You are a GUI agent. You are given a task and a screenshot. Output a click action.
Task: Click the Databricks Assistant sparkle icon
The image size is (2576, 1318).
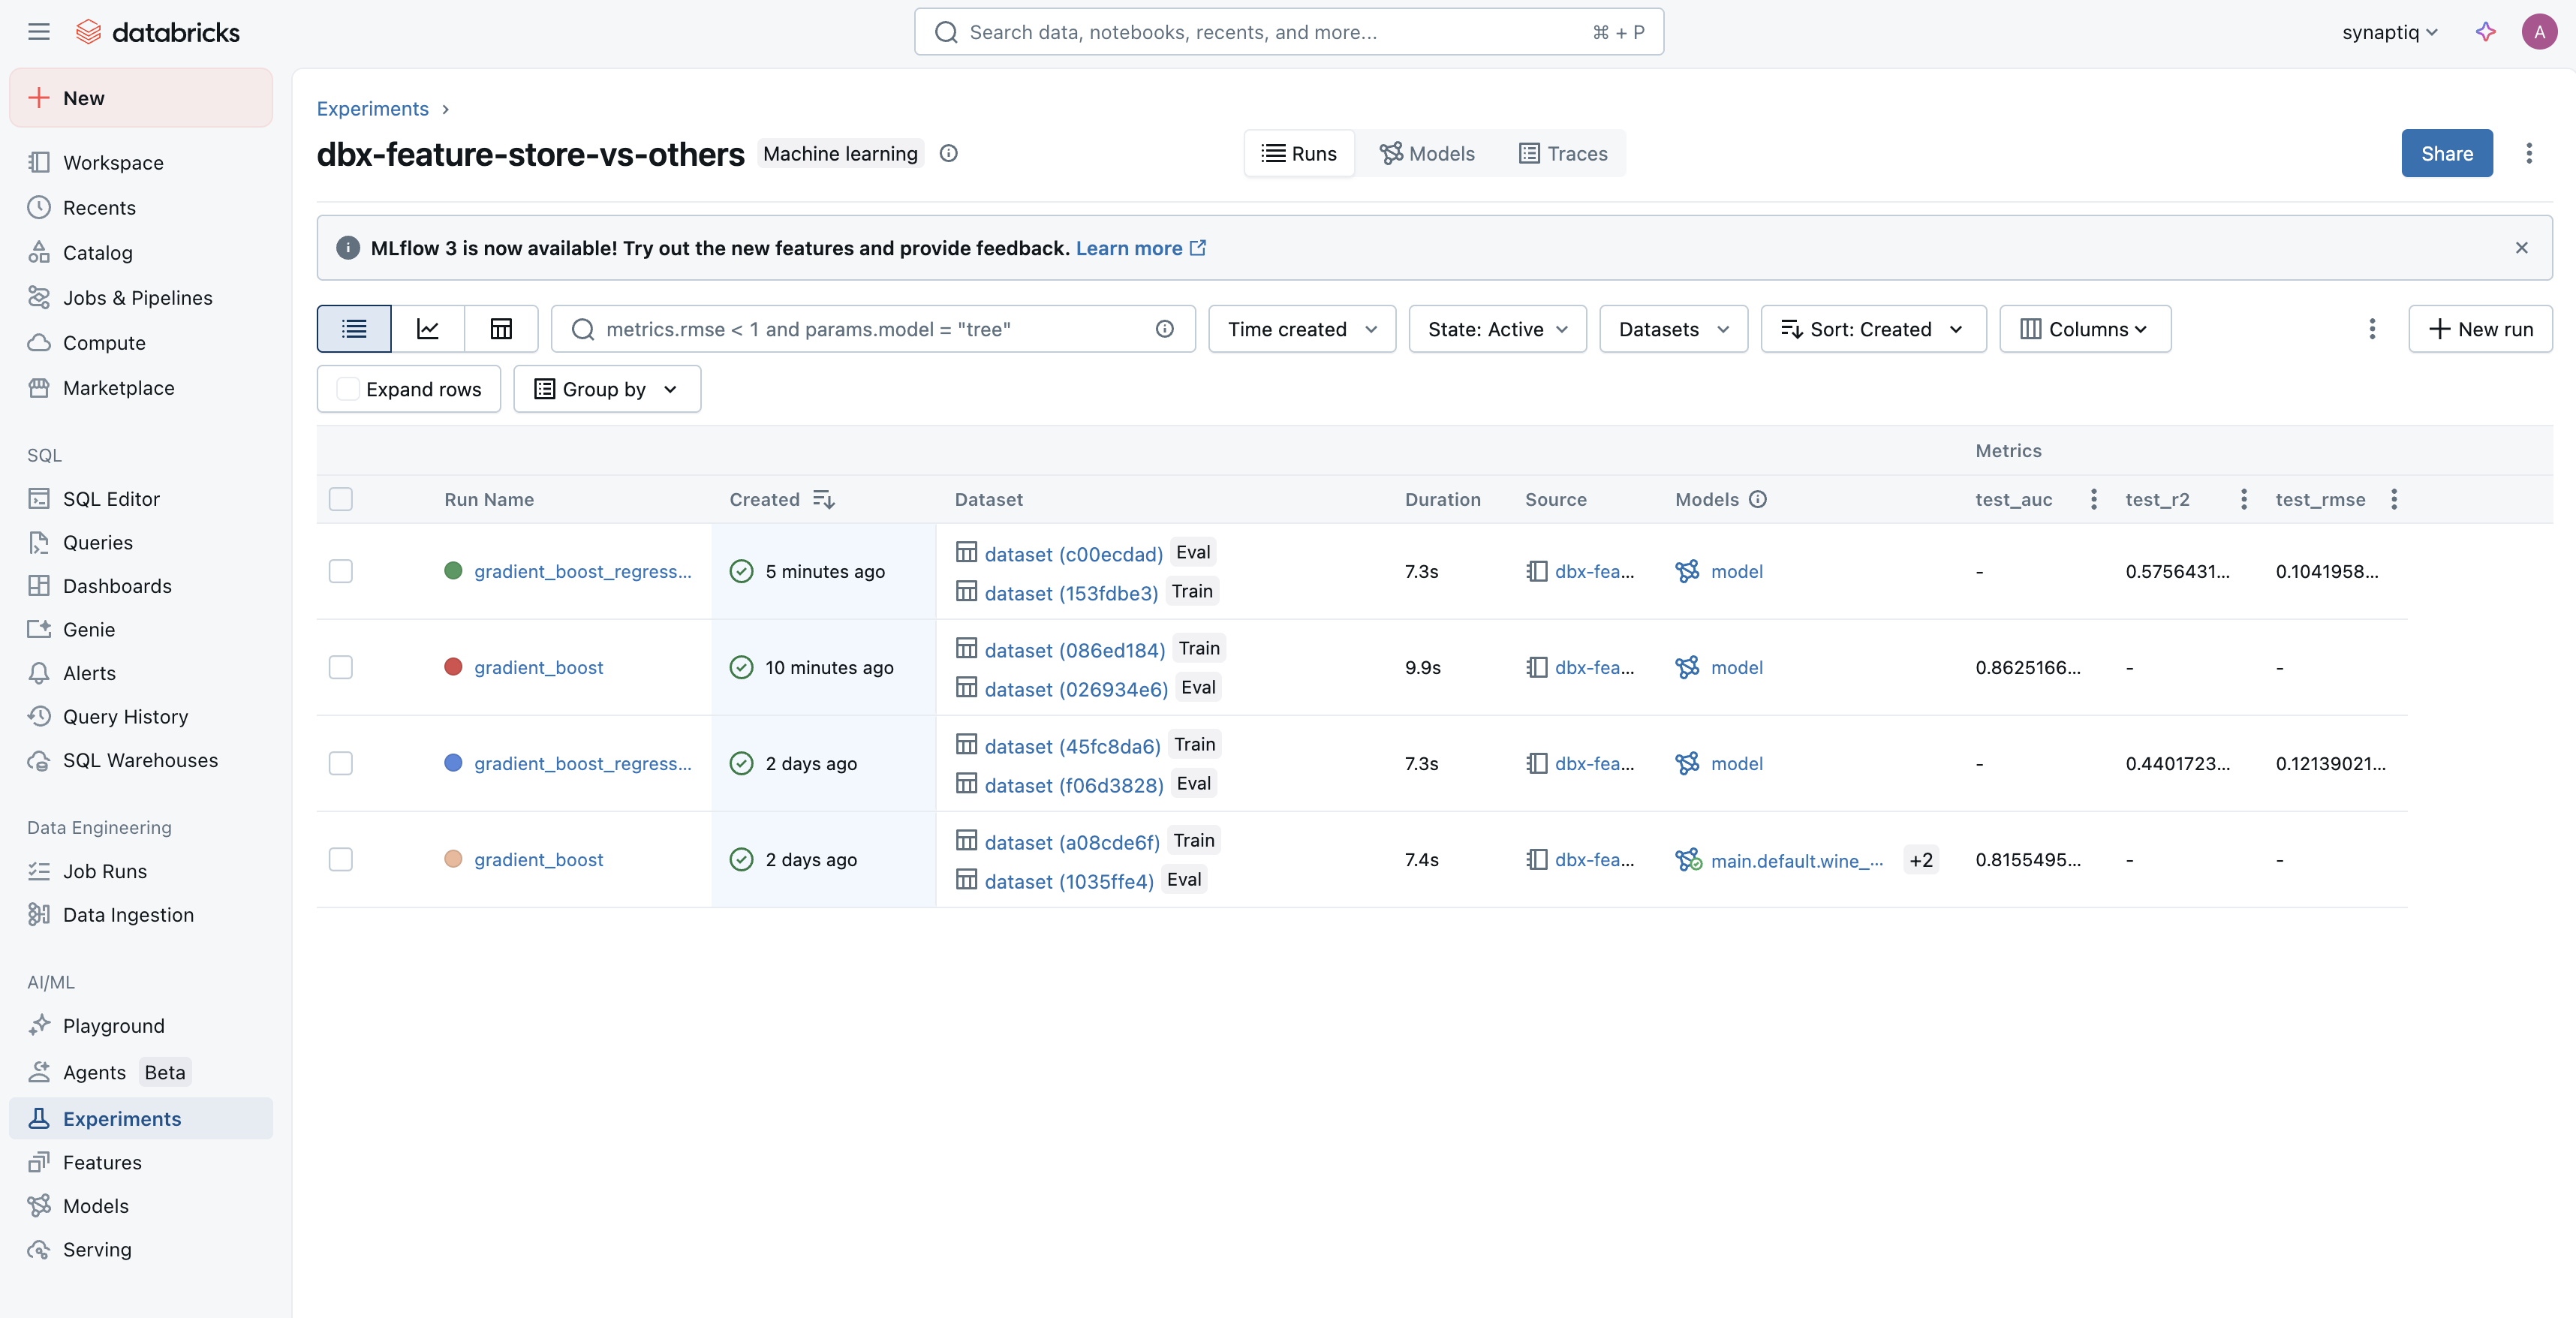2485,32
